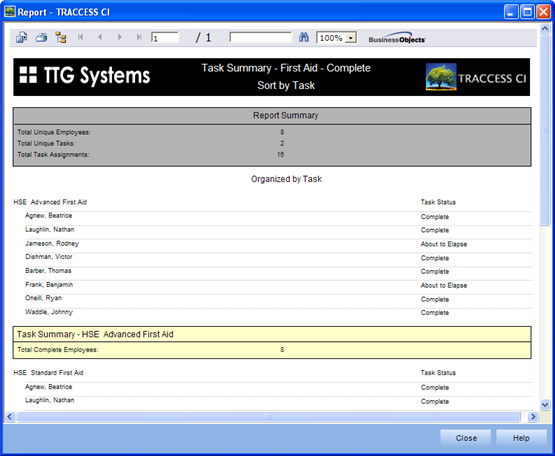
Task: Click 'Agnew, Beatrice' under Standard First Aid
Action: pyautogui.click(x=48, y=387)
